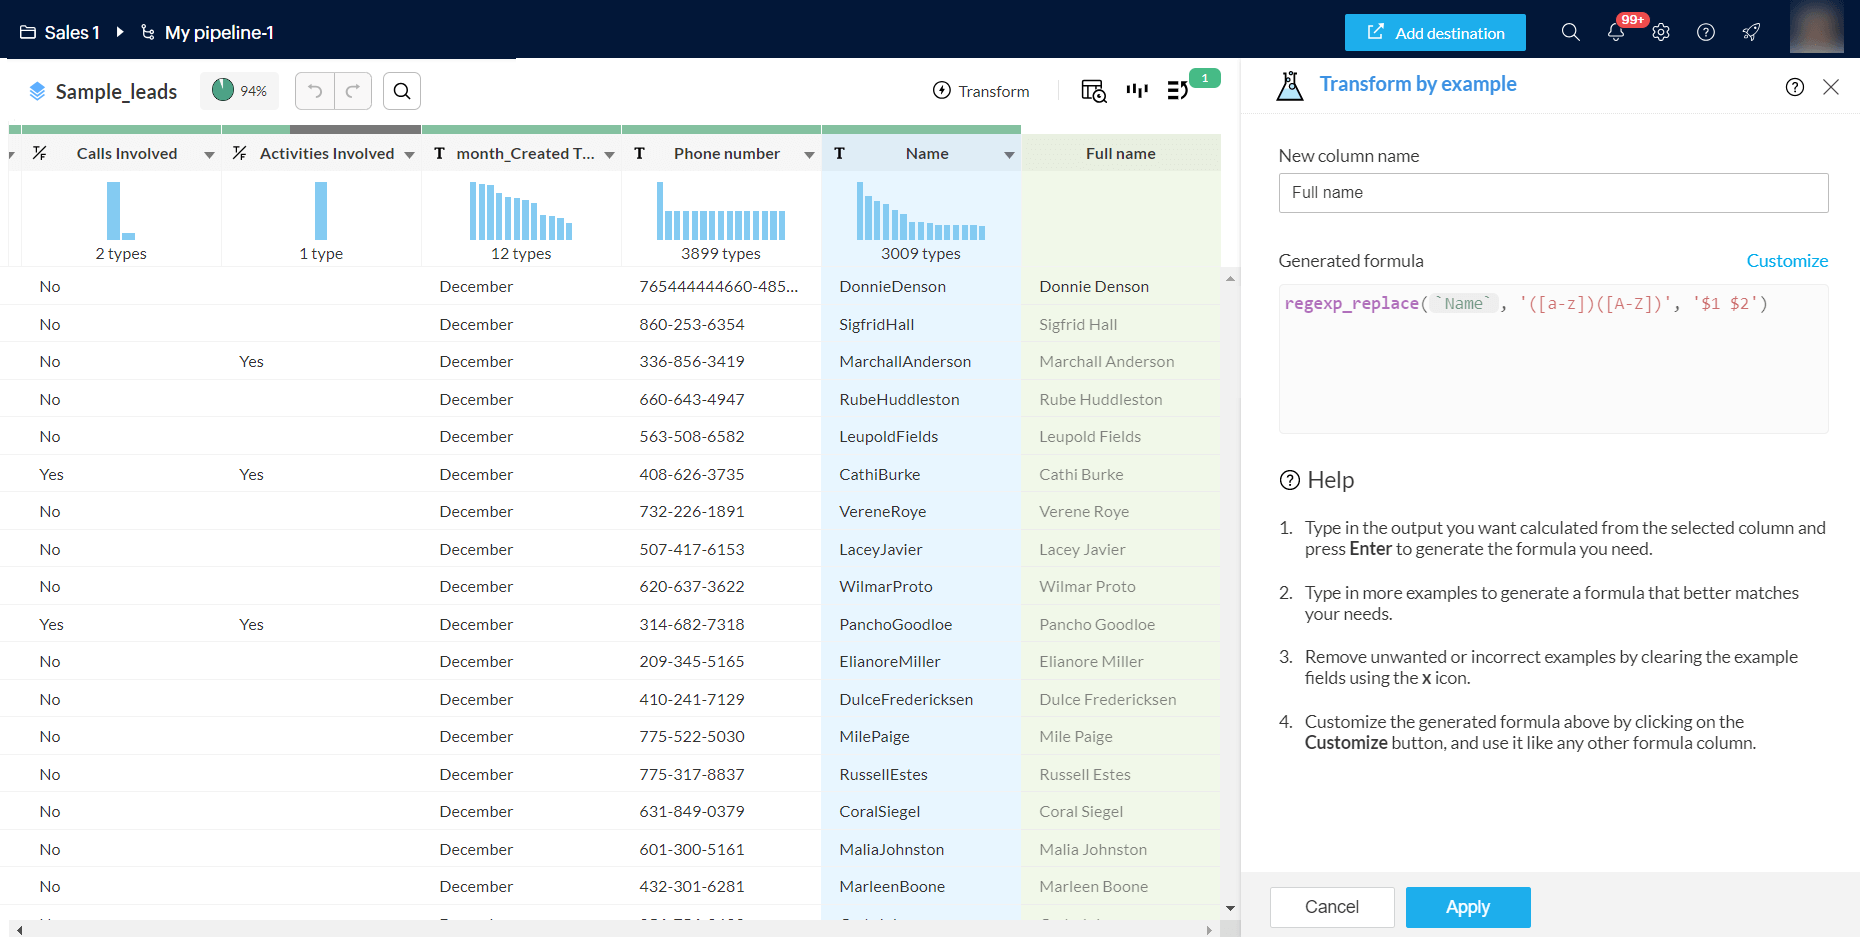1860x937 pixels.
Task: Click the Customize formula link
Action: tap(1786, 261)
